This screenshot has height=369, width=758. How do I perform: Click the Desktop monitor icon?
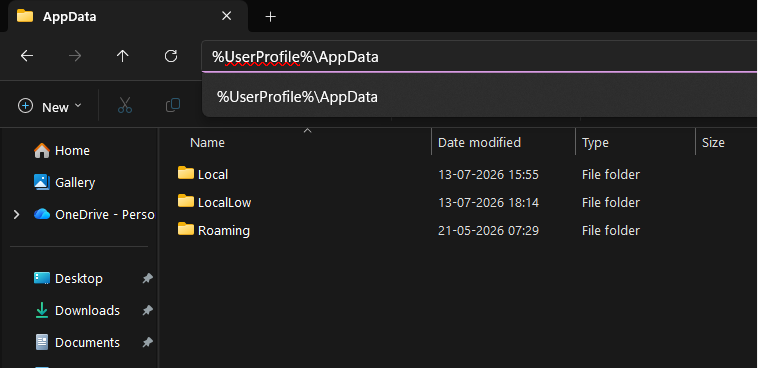pos(42,278)
